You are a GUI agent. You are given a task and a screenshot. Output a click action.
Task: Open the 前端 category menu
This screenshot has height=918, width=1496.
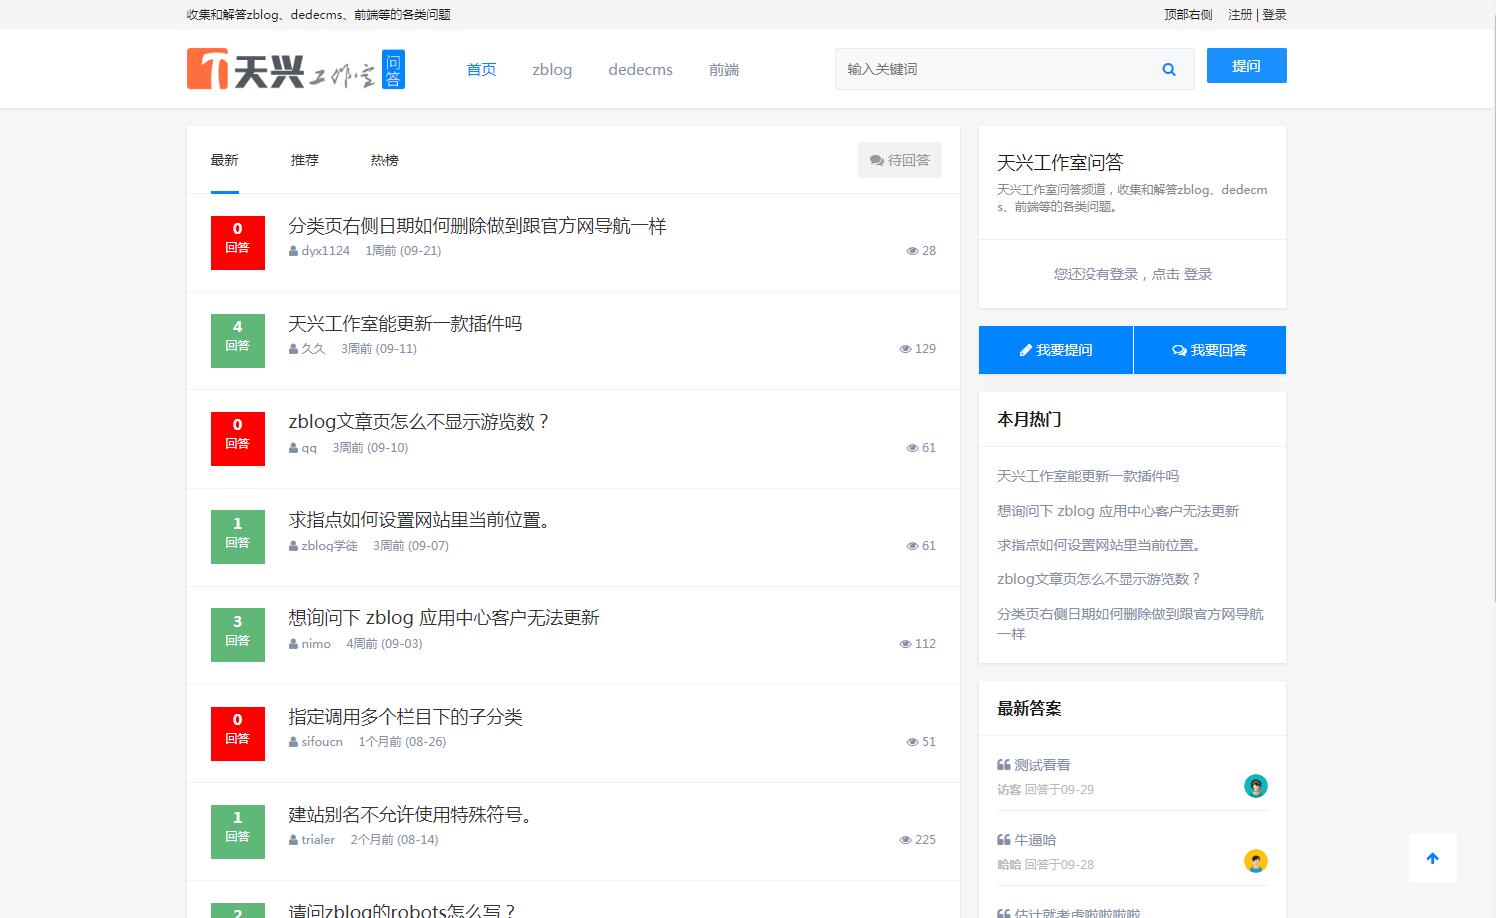pos(723,69)
